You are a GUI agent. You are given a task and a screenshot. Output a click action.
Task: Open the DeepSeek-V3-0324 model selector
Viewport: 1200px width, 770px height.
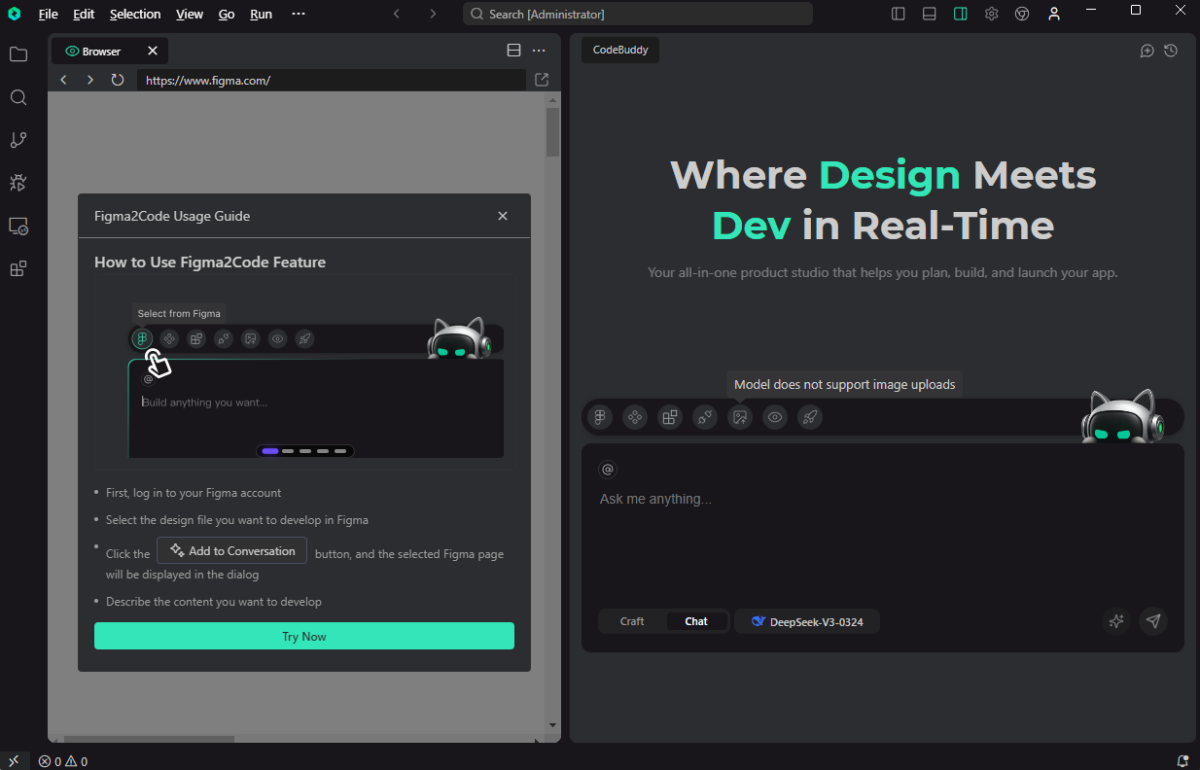(x=807, y=621)
